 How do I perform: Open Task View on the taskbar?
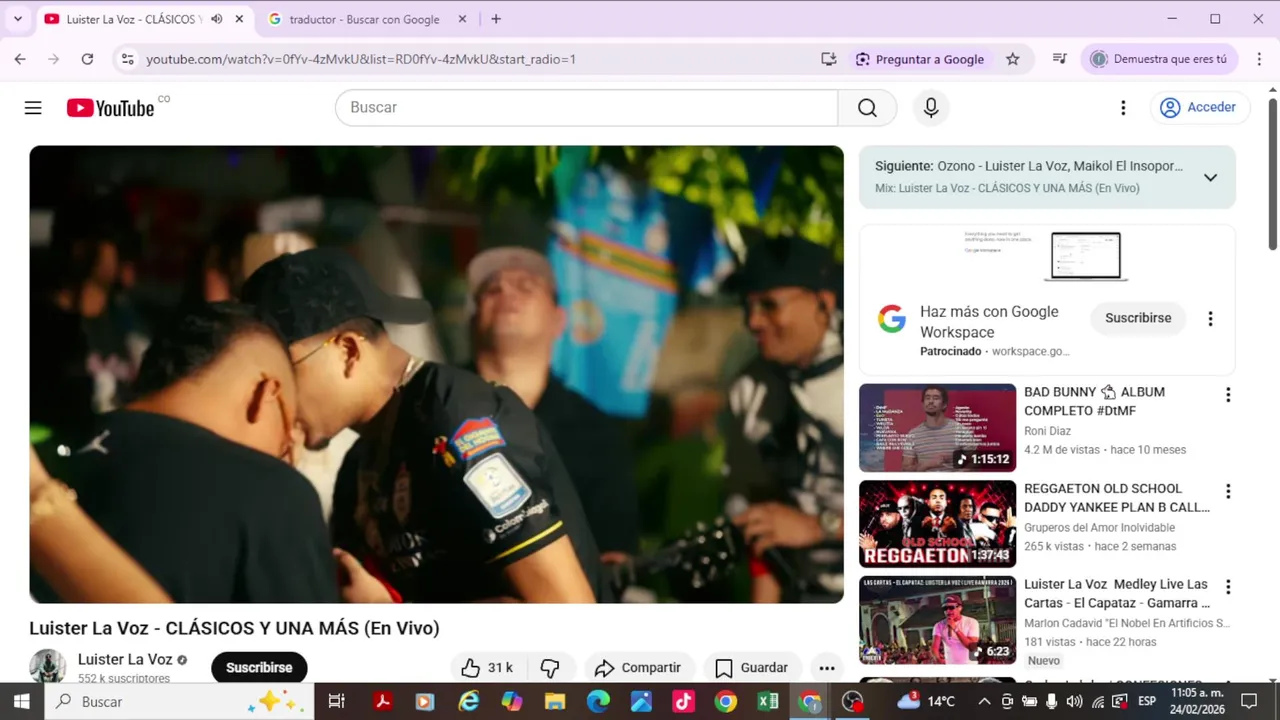[336, 701]
